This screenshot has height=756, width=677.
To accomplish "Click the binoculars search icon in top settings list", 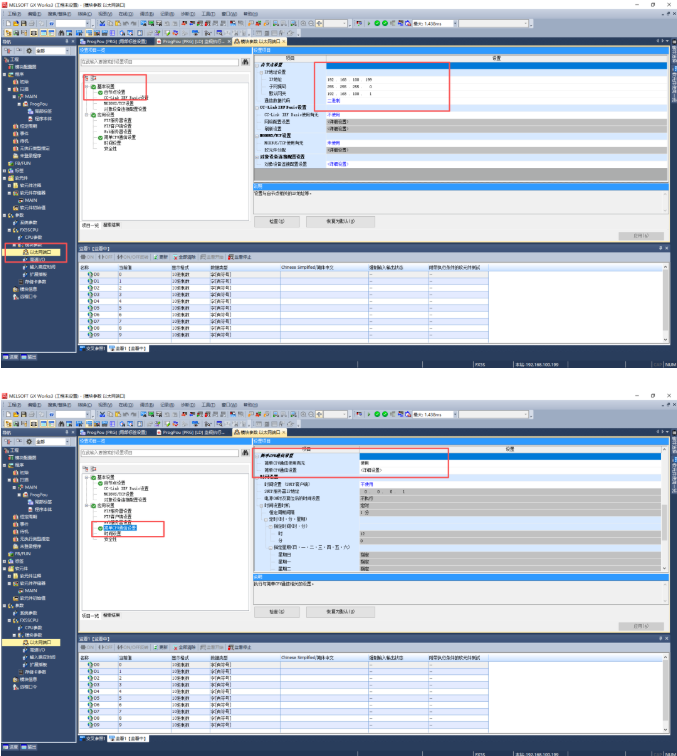I will pyautogui.click(x=243, y=62).
